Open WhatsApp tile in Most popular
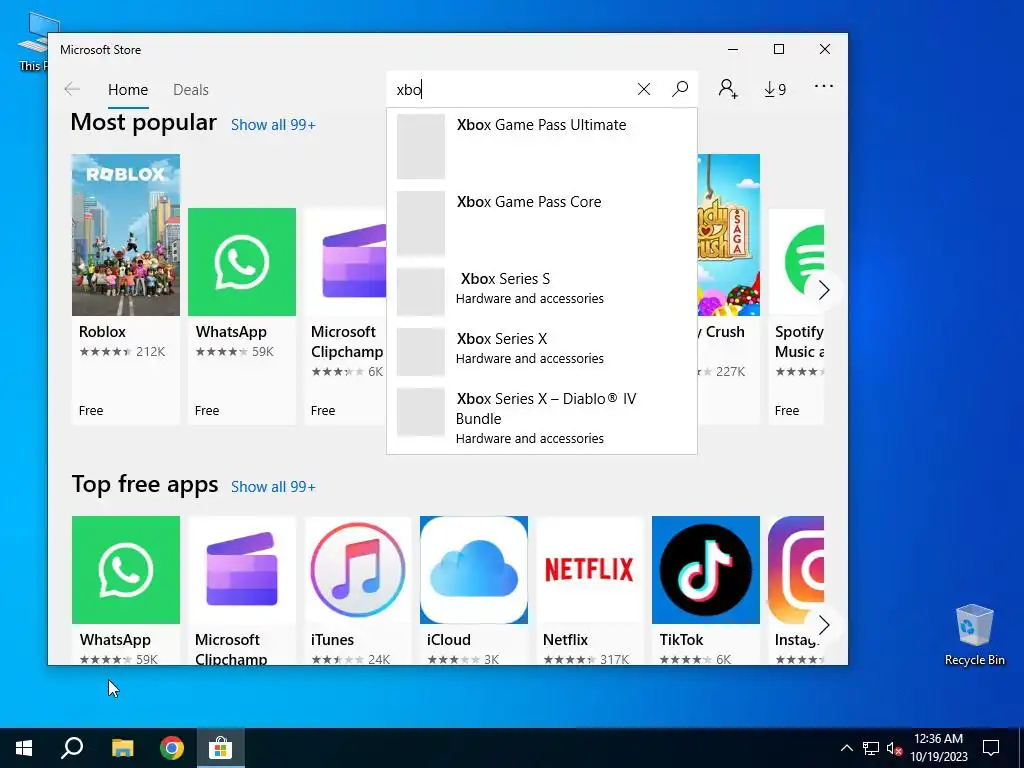This screenshot has width=1024, height=768. [242, 316]
